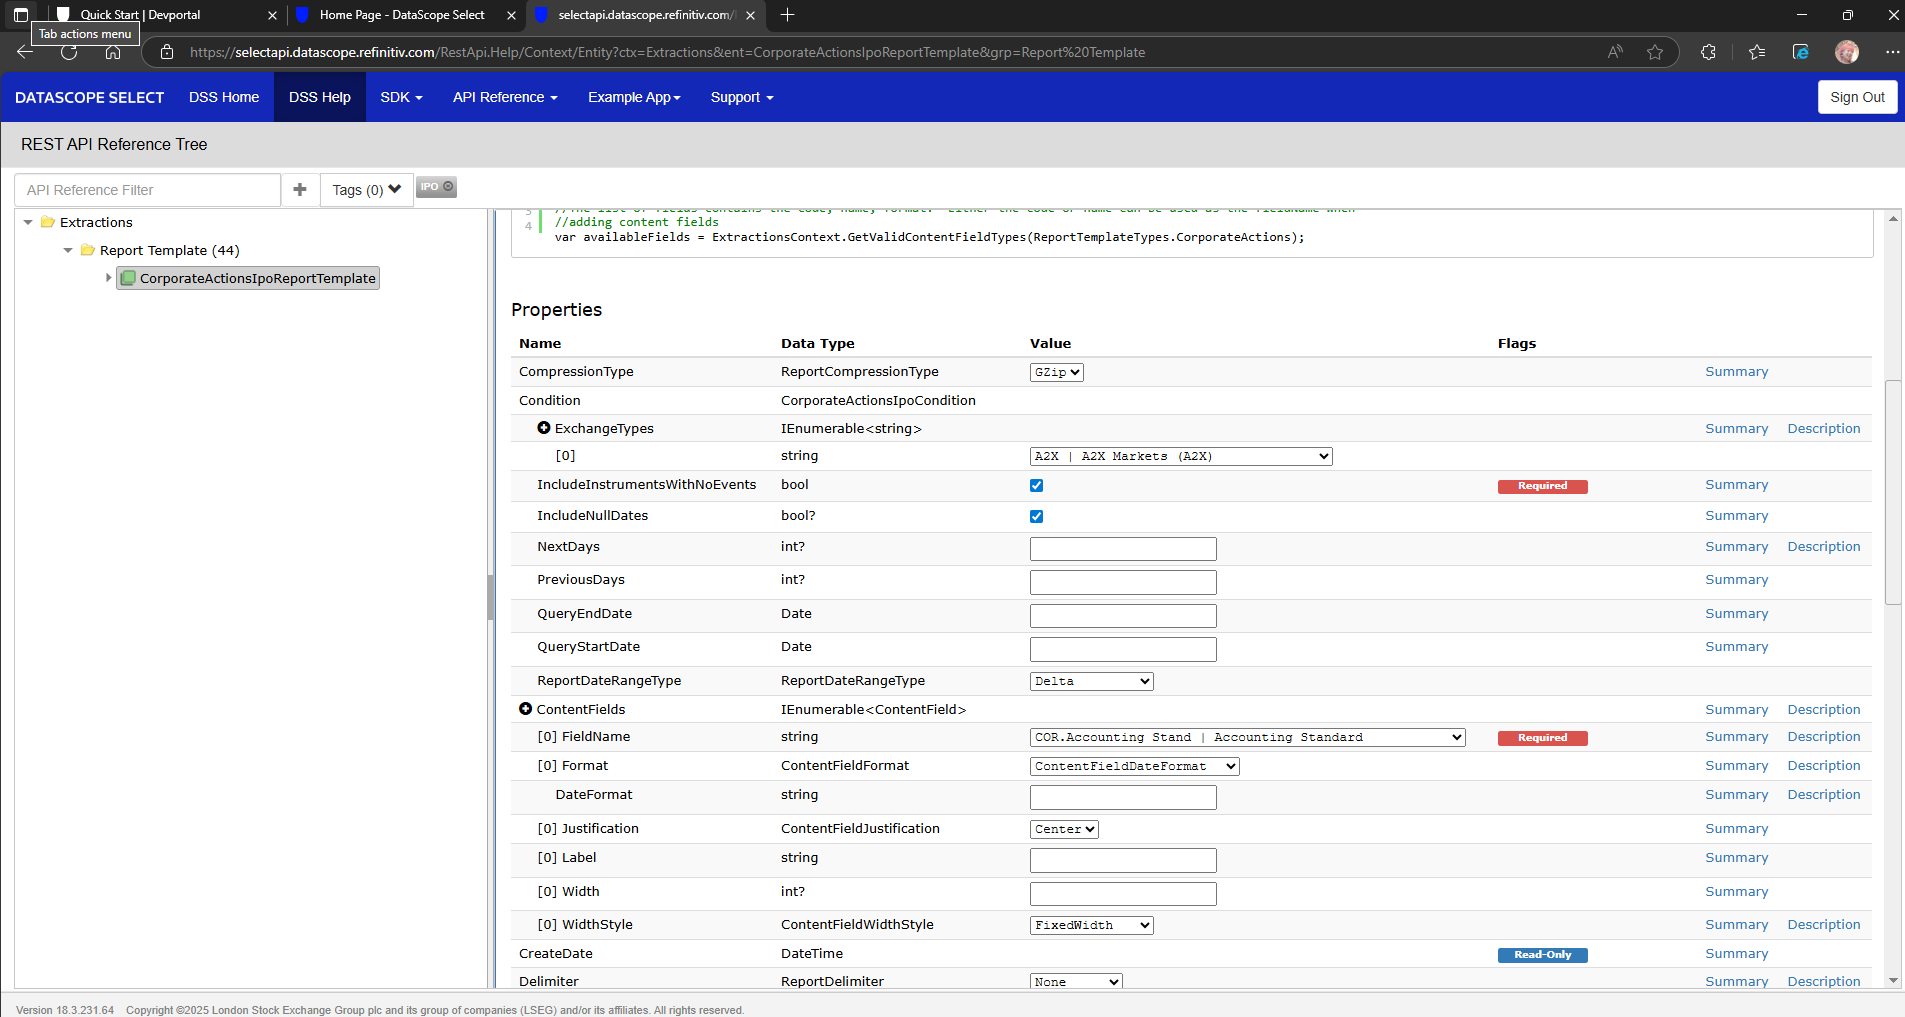The width and height of the screenshot is (1905, 1017).
Task: Open Description link for NextDays
Action: tap(1824, 547)
